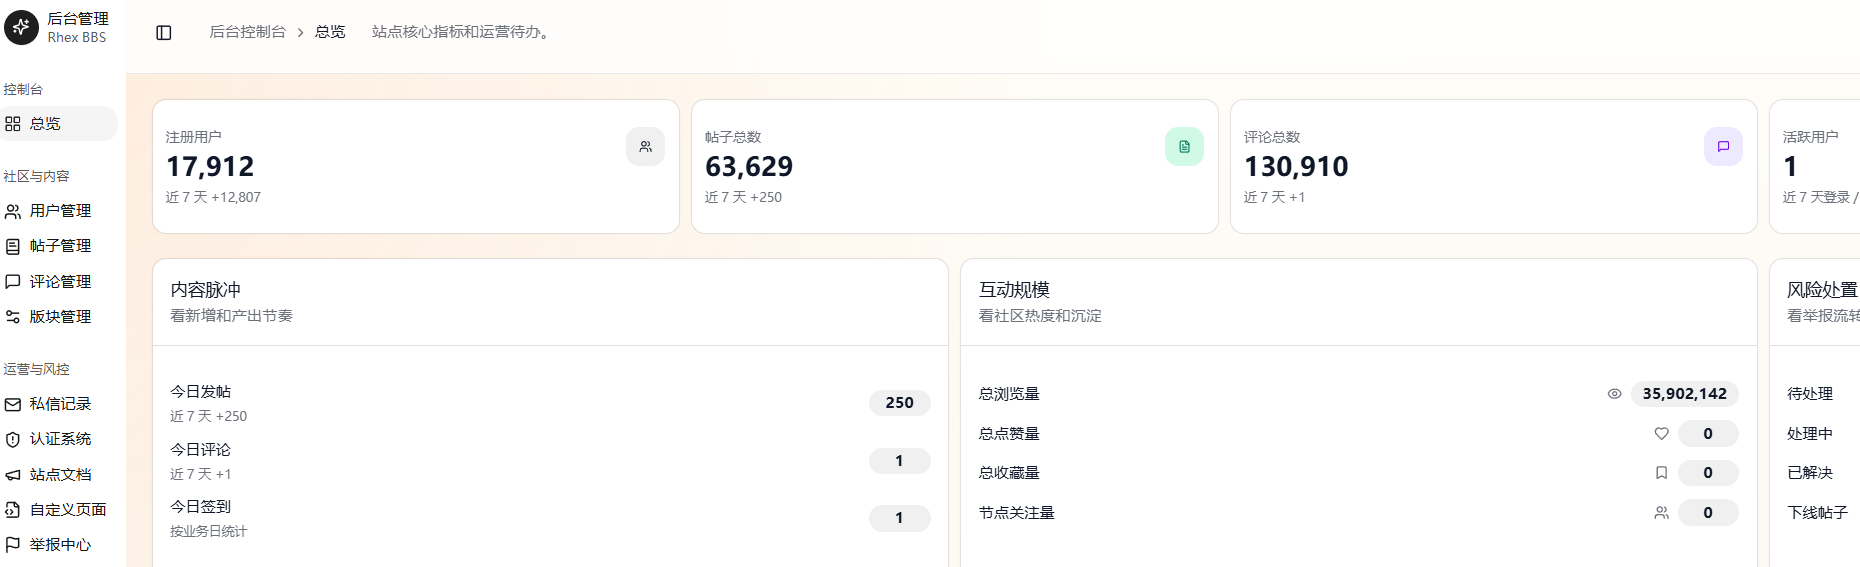Click the heart icon beside total likes
The image size is (1860, 567).
click(x=1661, y=433)
